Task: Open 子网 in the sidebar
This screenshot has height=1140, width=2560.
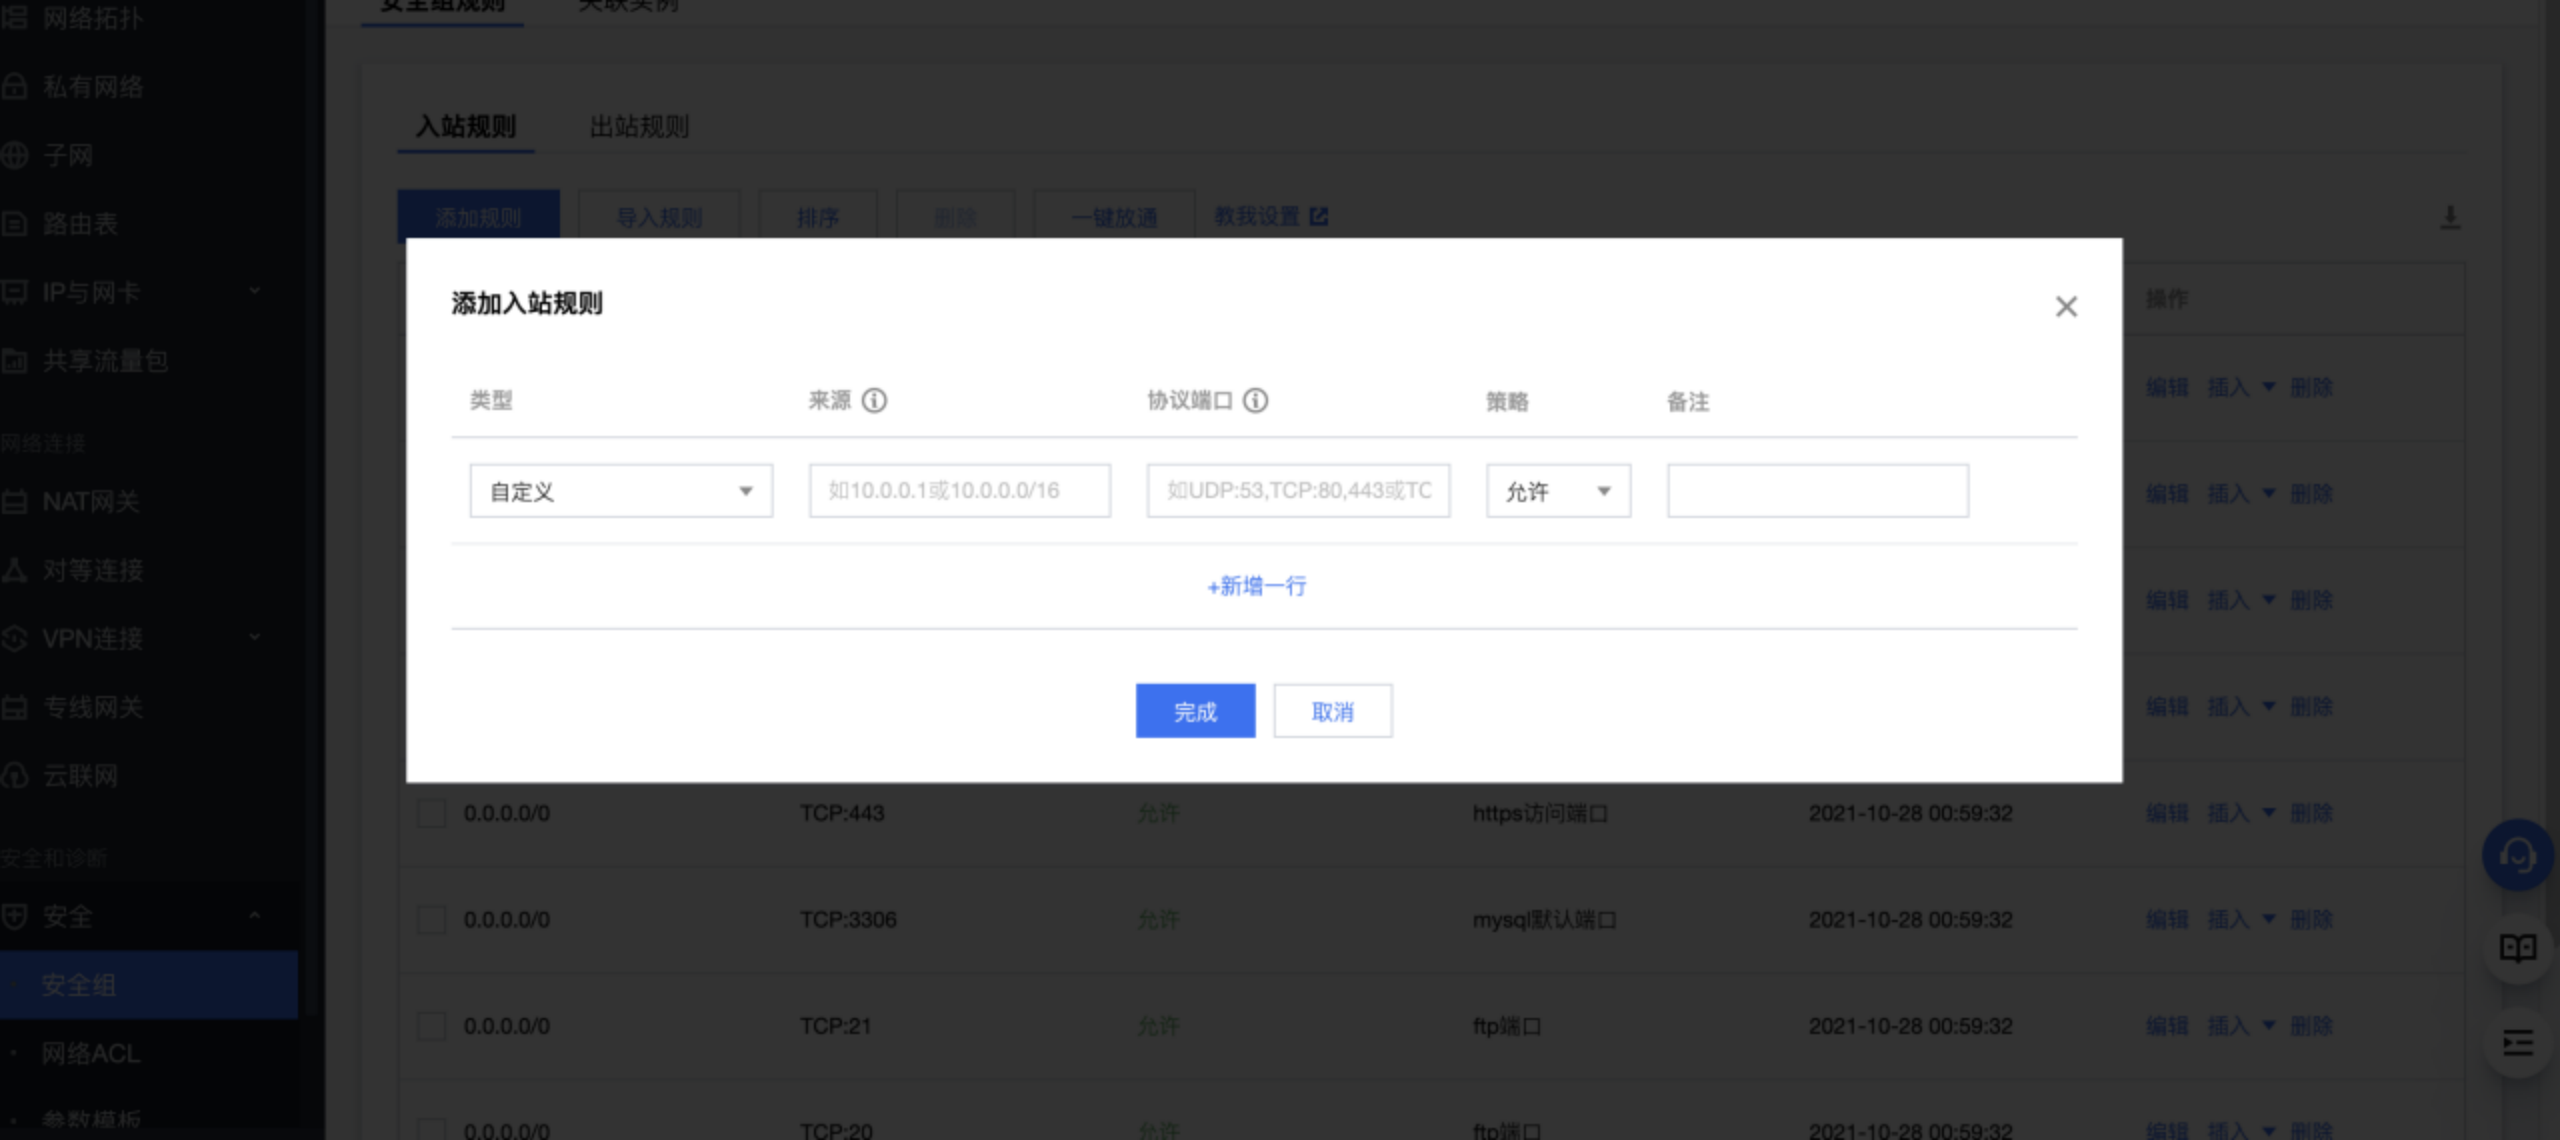Action: click(x=68, y=156)
